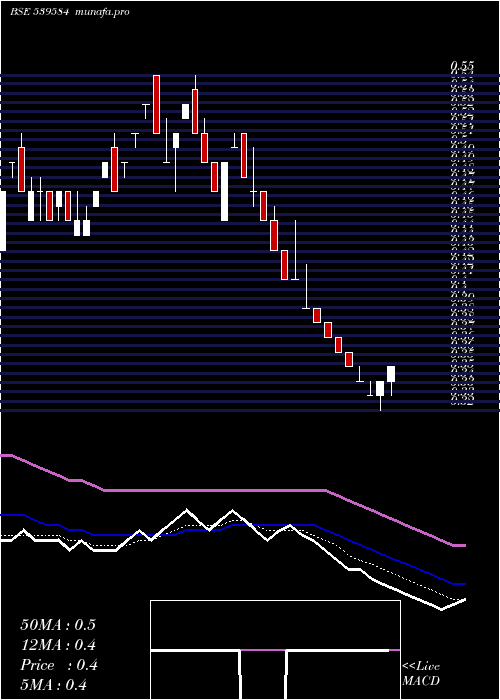500x700 pixels.
Task: Select the purple 50MA line at its right end
Action: click(460, 546)
